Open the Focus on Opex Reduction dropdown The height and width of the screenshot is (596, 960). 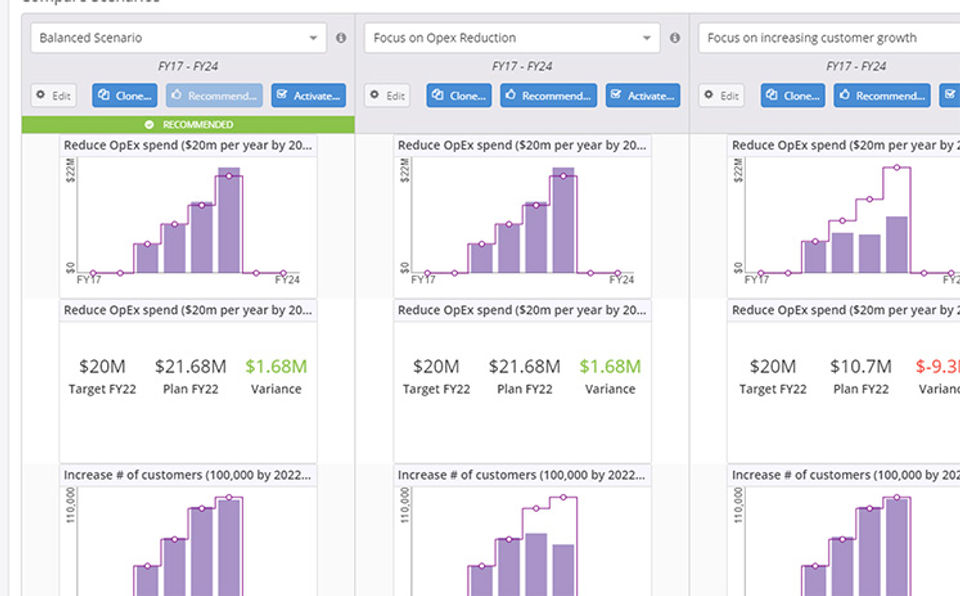click(512, 38)
